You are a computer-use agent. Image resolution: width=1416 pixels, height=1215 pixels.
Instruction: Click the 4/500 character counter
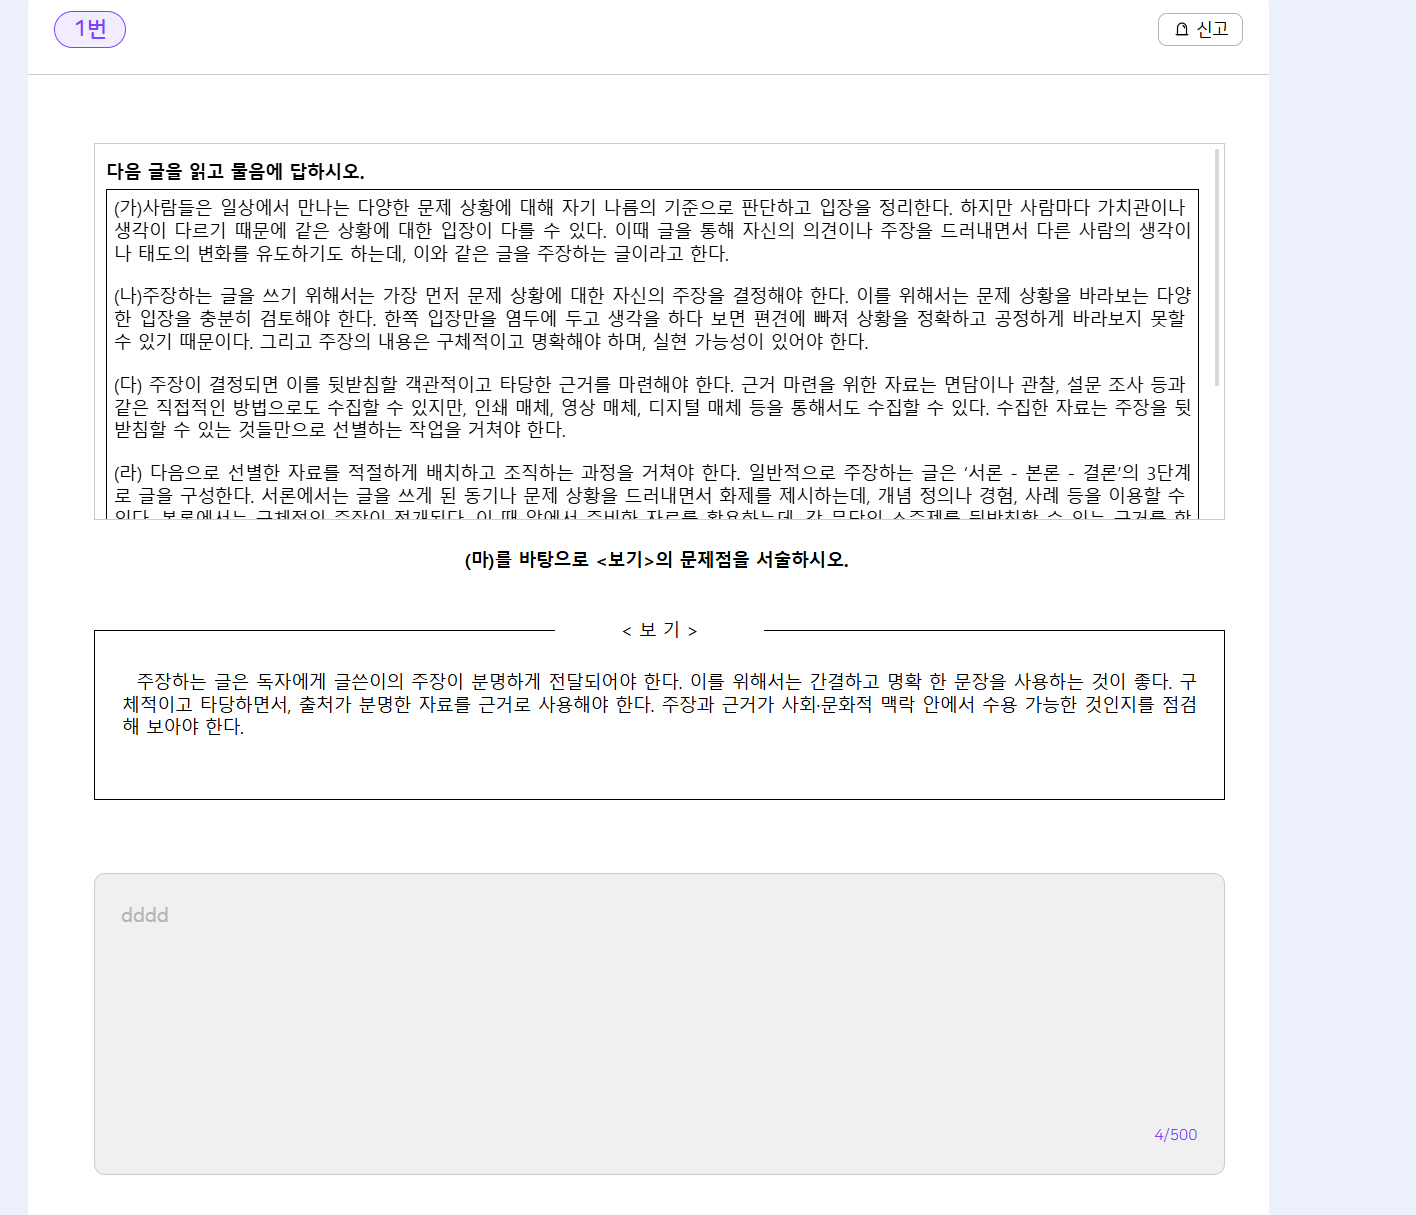1175,1135
